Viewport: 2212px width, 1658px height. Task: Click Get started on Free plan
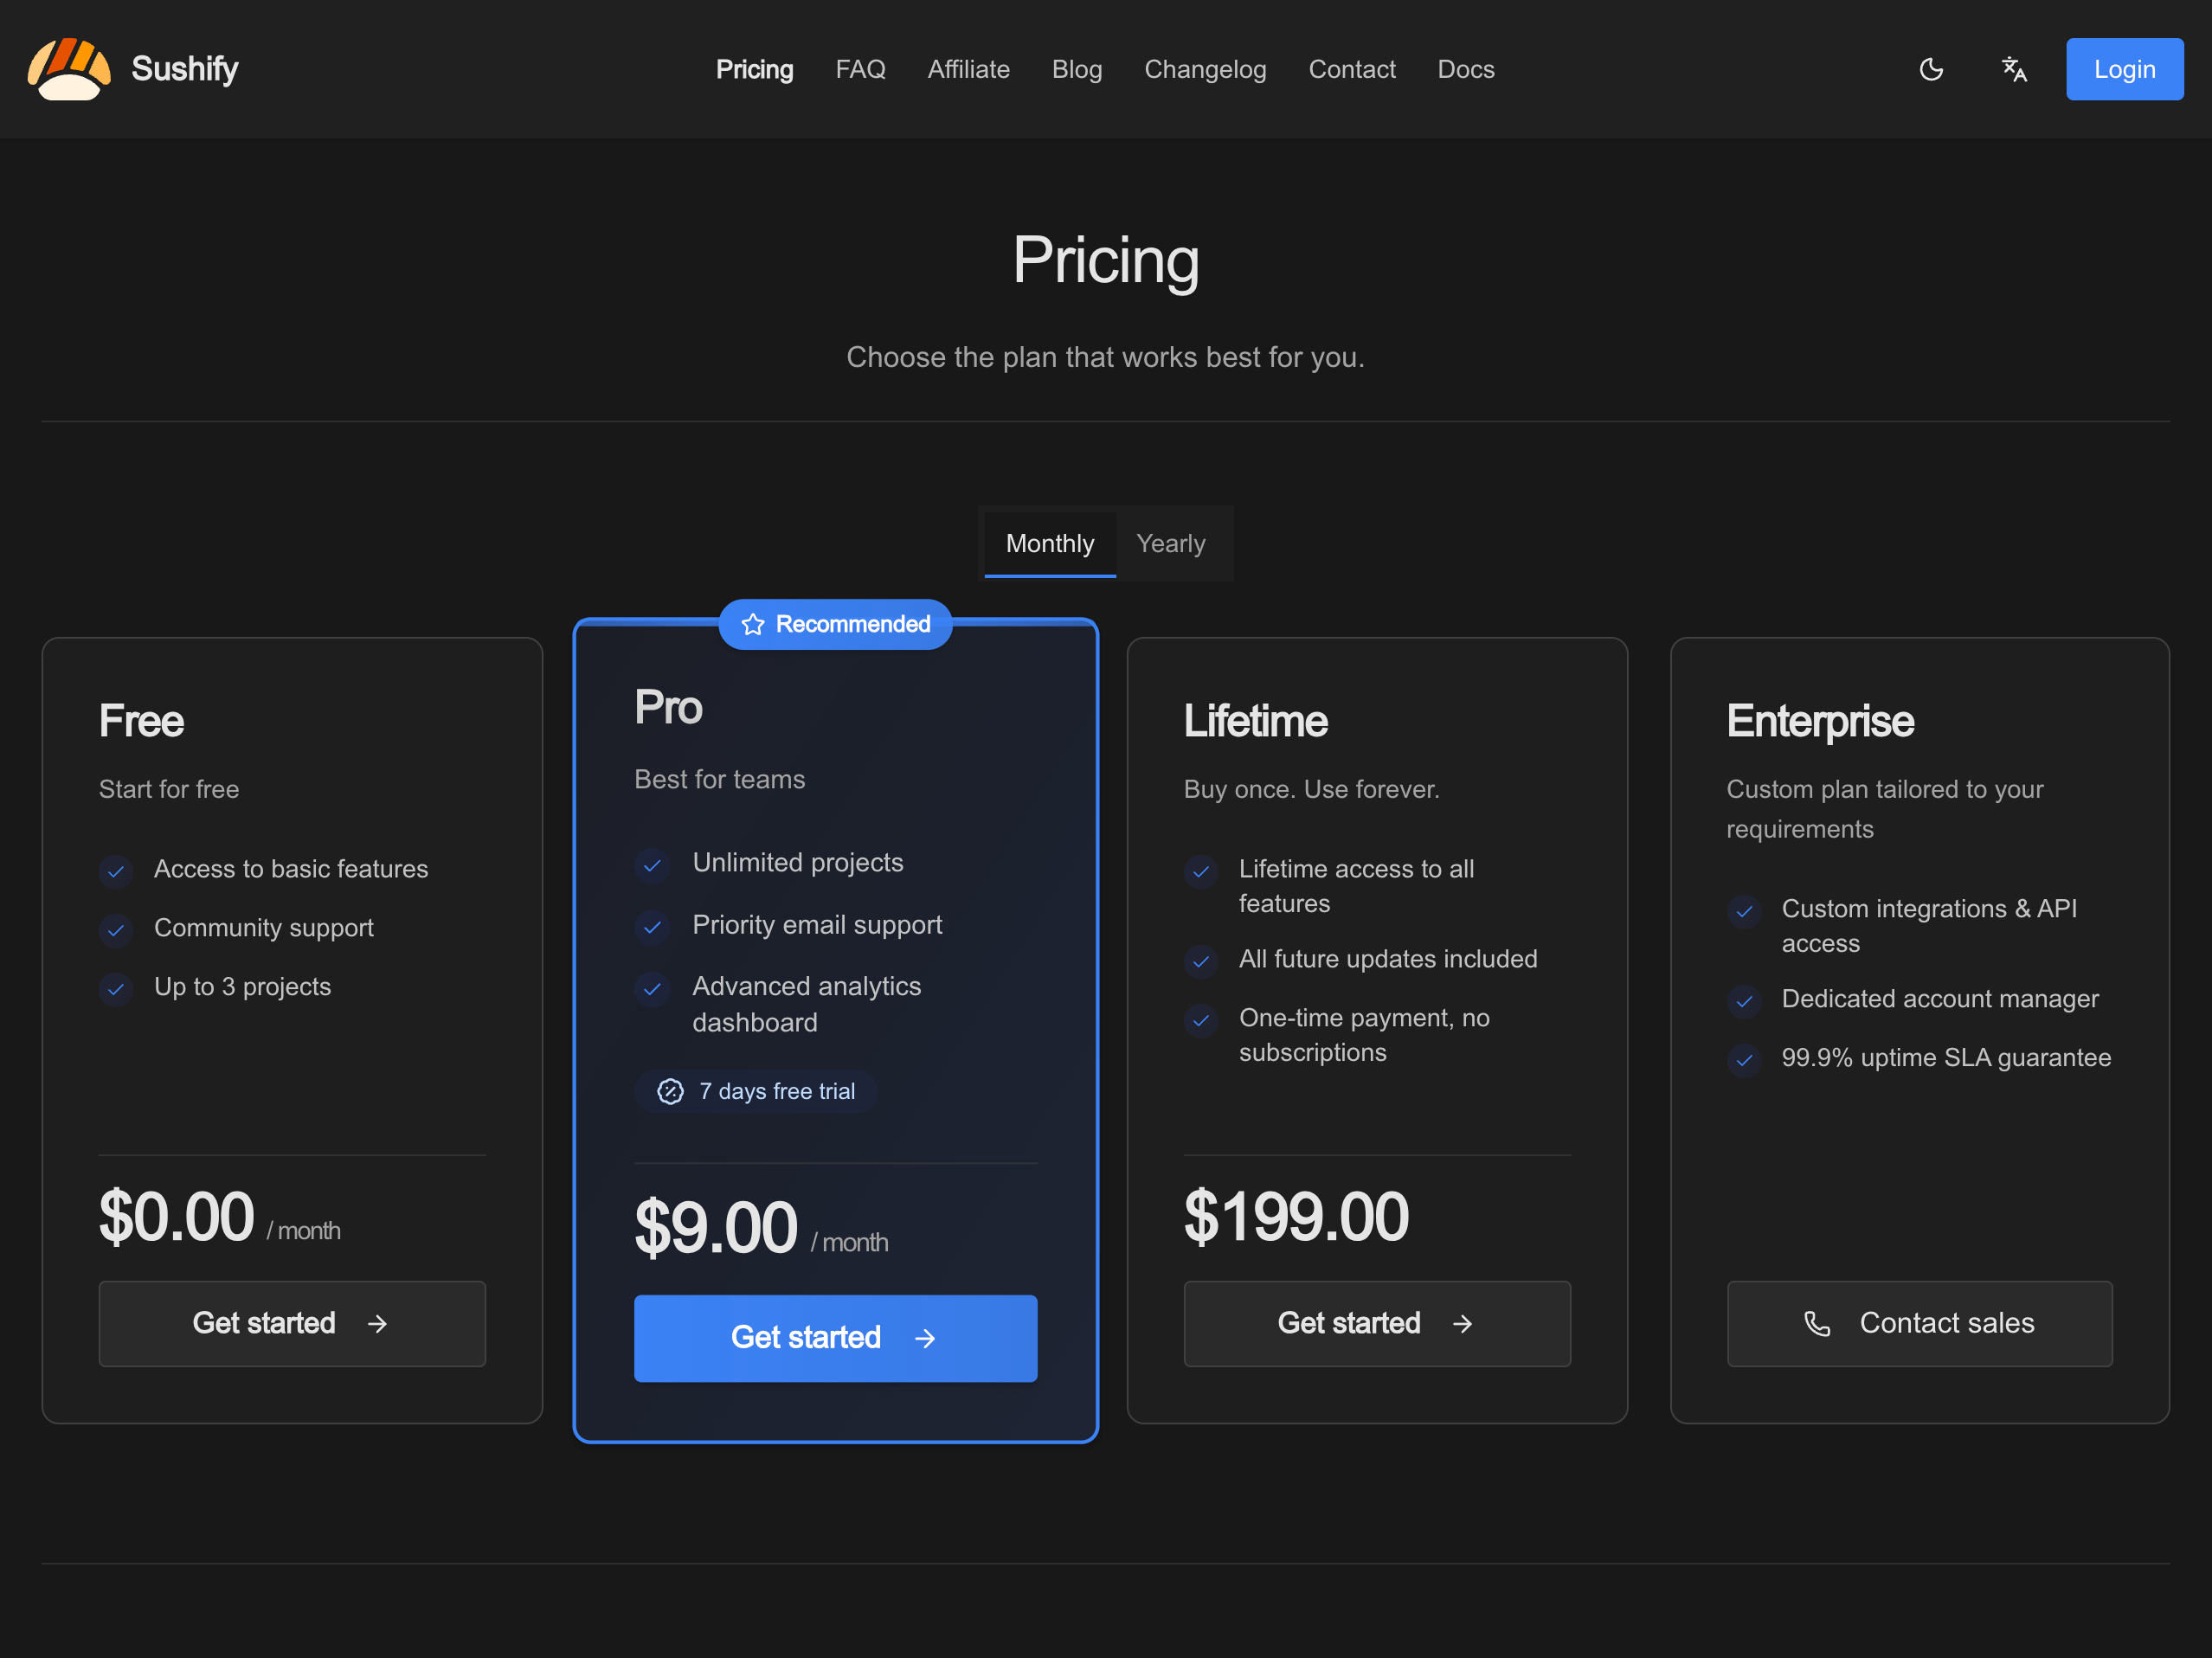(x=292, y=1323)
